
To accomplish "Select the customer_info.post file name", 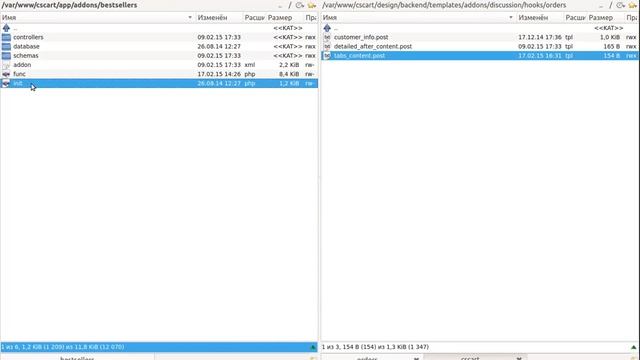I will click(361, 37).
